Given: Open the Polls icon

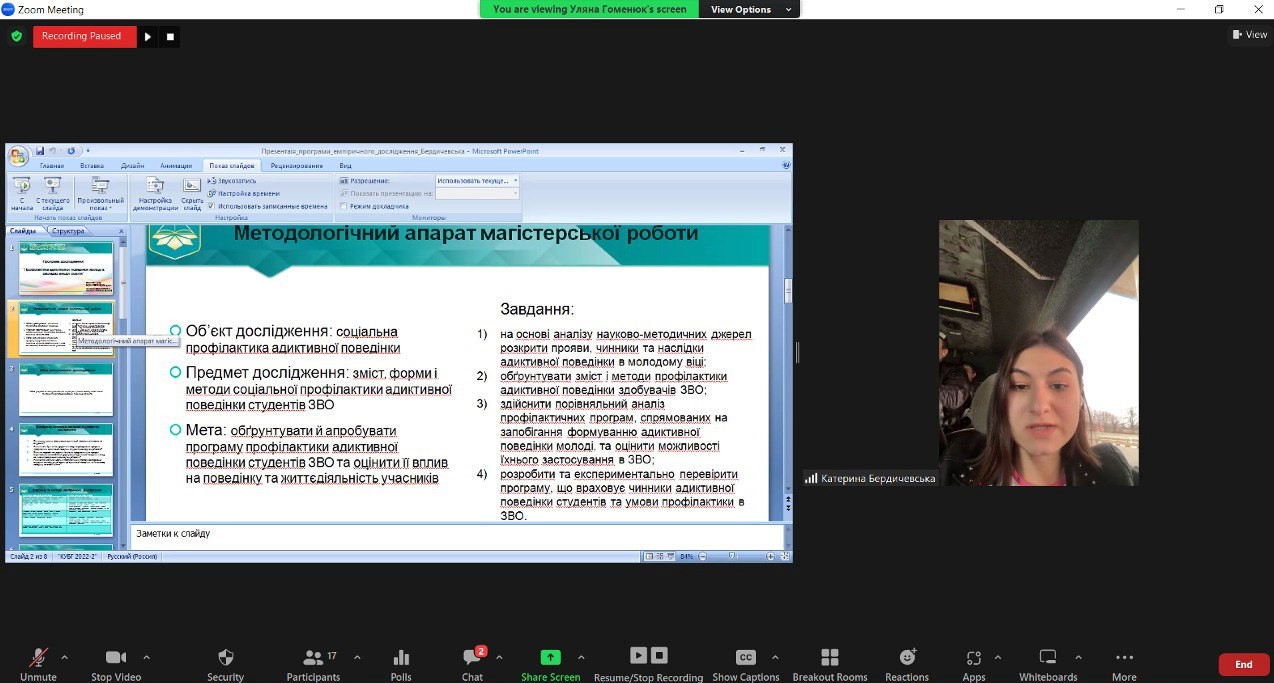Looking at the screenshot, I should [401, 657].
